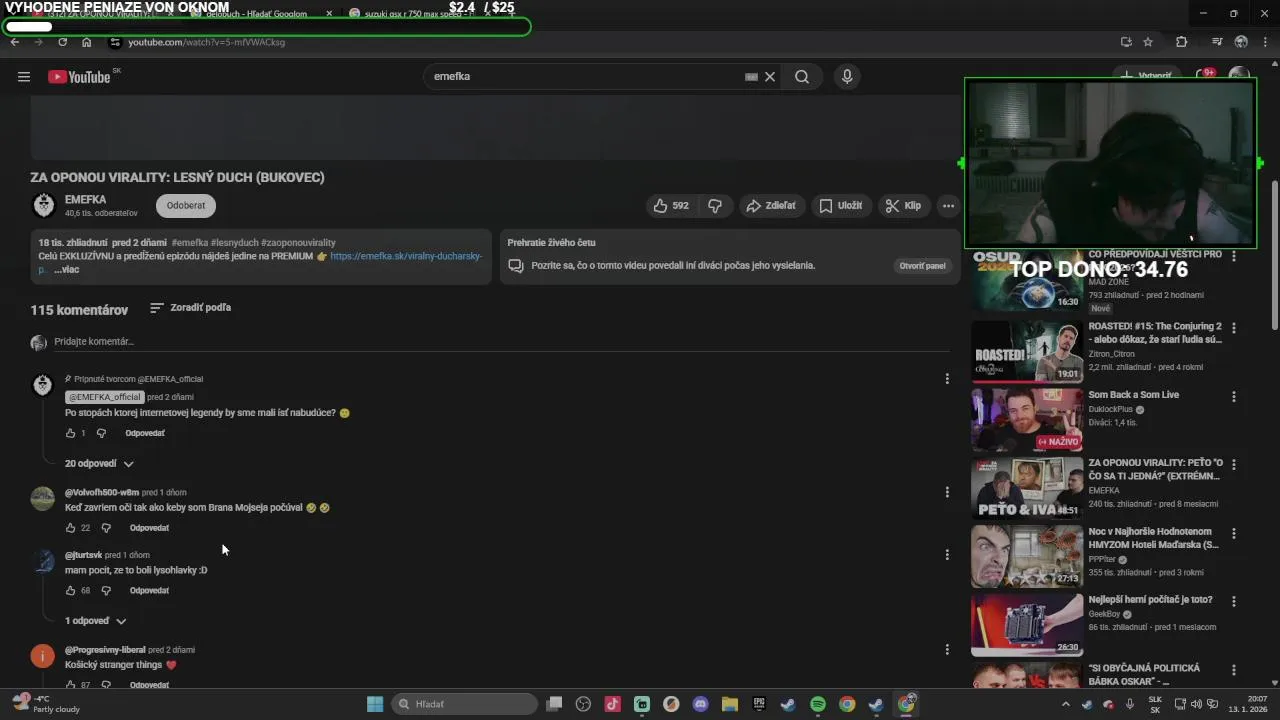Open File Explorer from the taskbar
Viewport: 1280px width, 720px height.
pos(729,704)
